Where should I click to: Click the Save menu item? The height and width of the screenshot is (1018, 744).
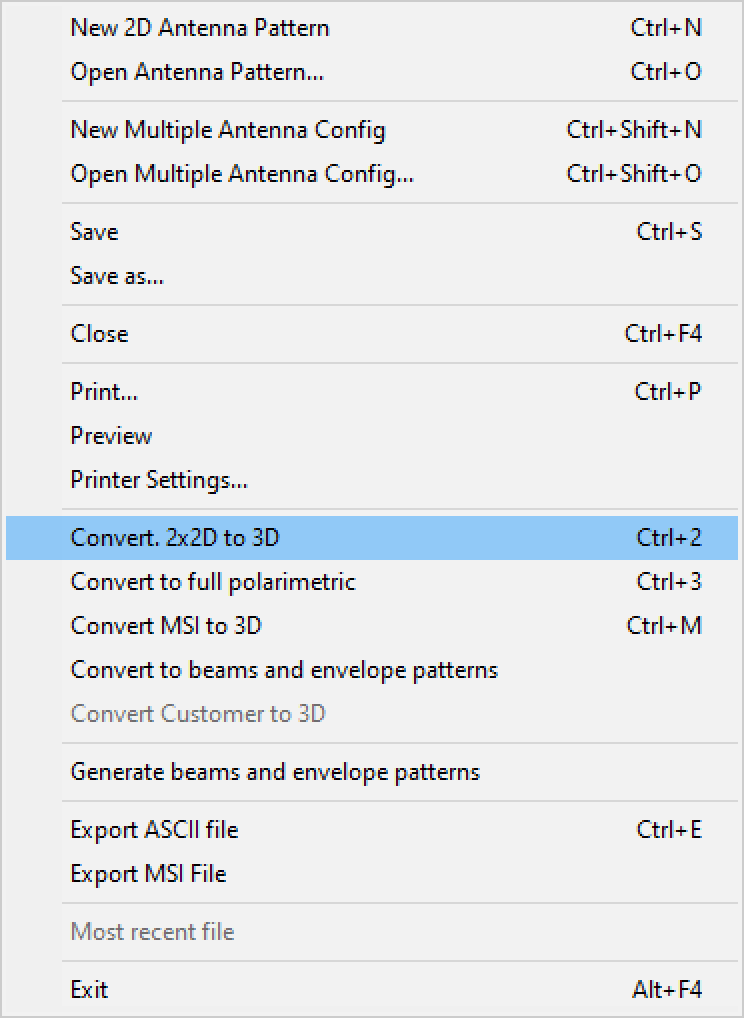pos(95,232)
